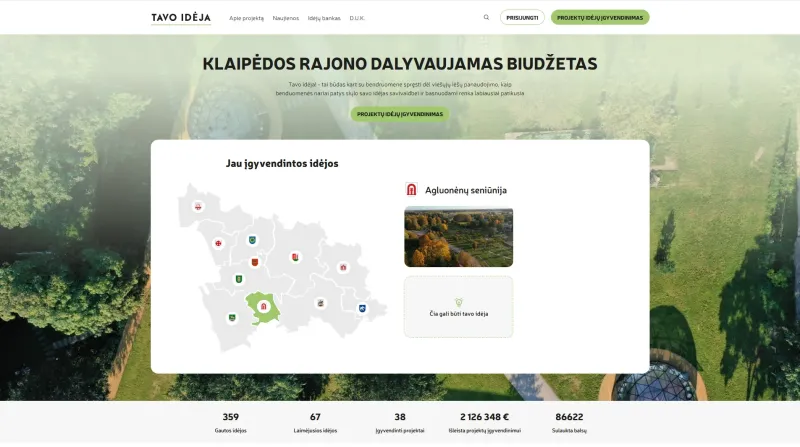Click the lightbulb idea icon in dashed card
Viewport: 800px width, 447px height.
click(459, 302)
